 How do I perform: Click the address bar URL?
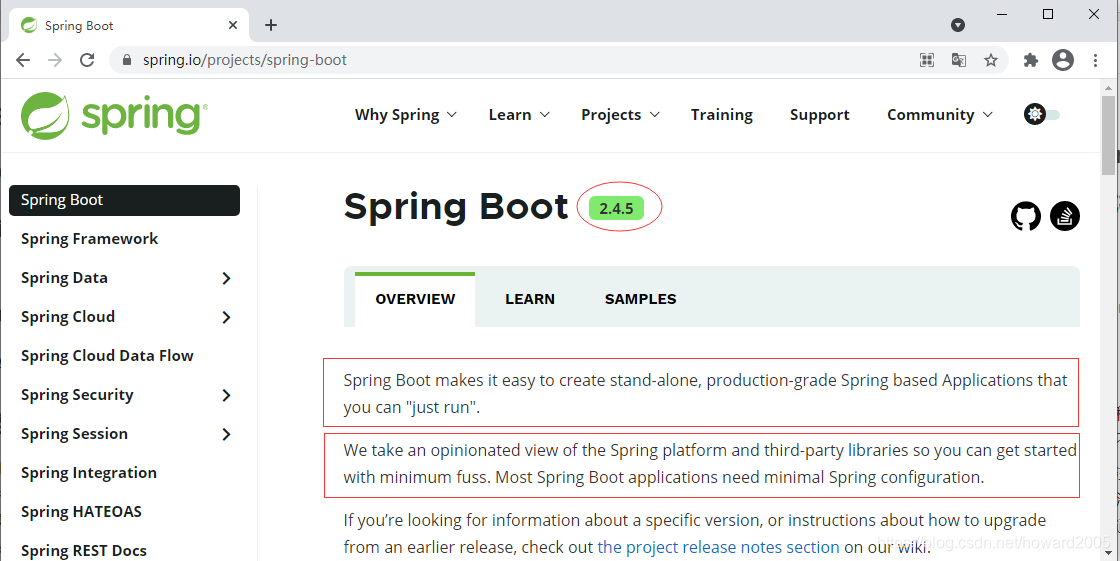[244, 60]
